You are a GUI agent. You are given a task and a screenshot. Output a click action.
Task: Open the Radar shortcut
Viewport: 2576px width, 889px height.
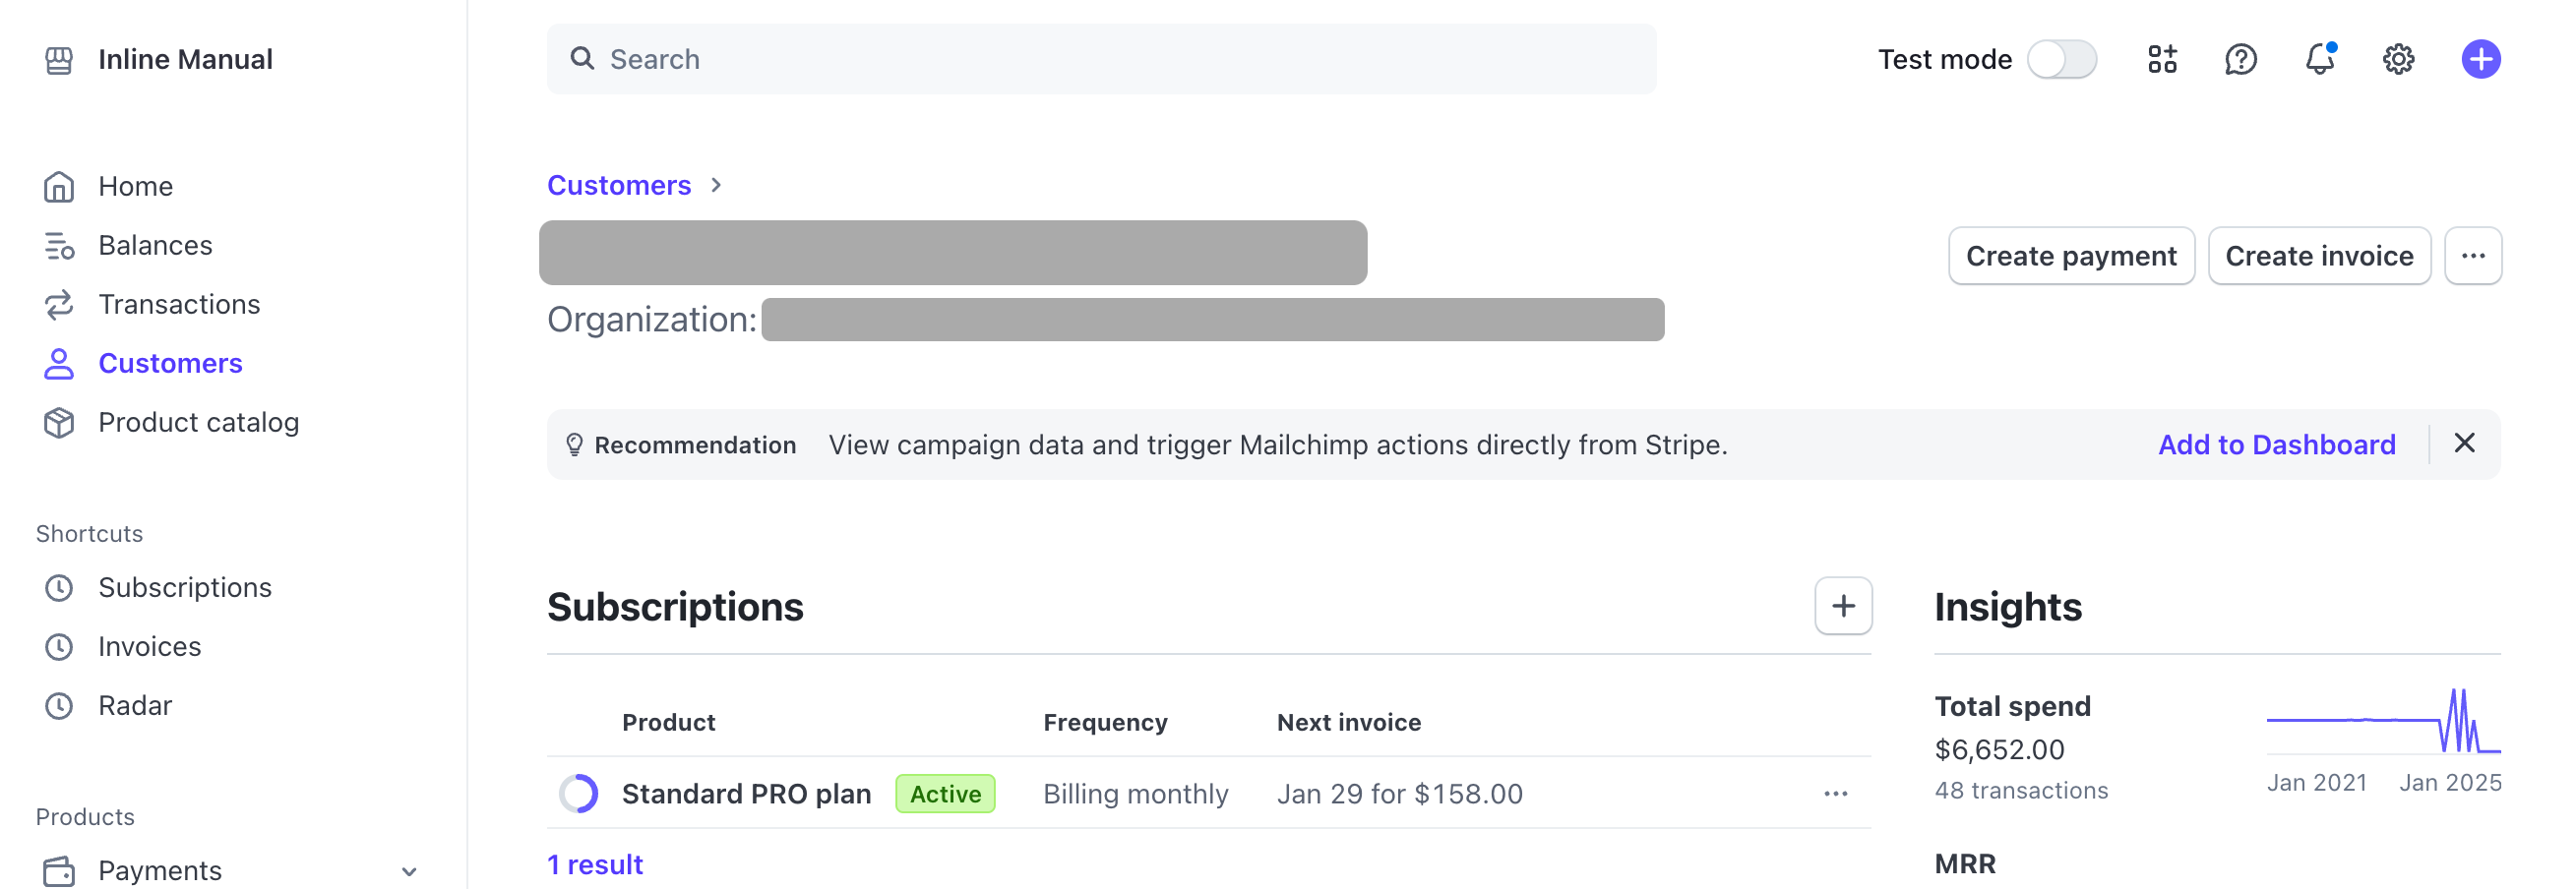pos(135,705)
